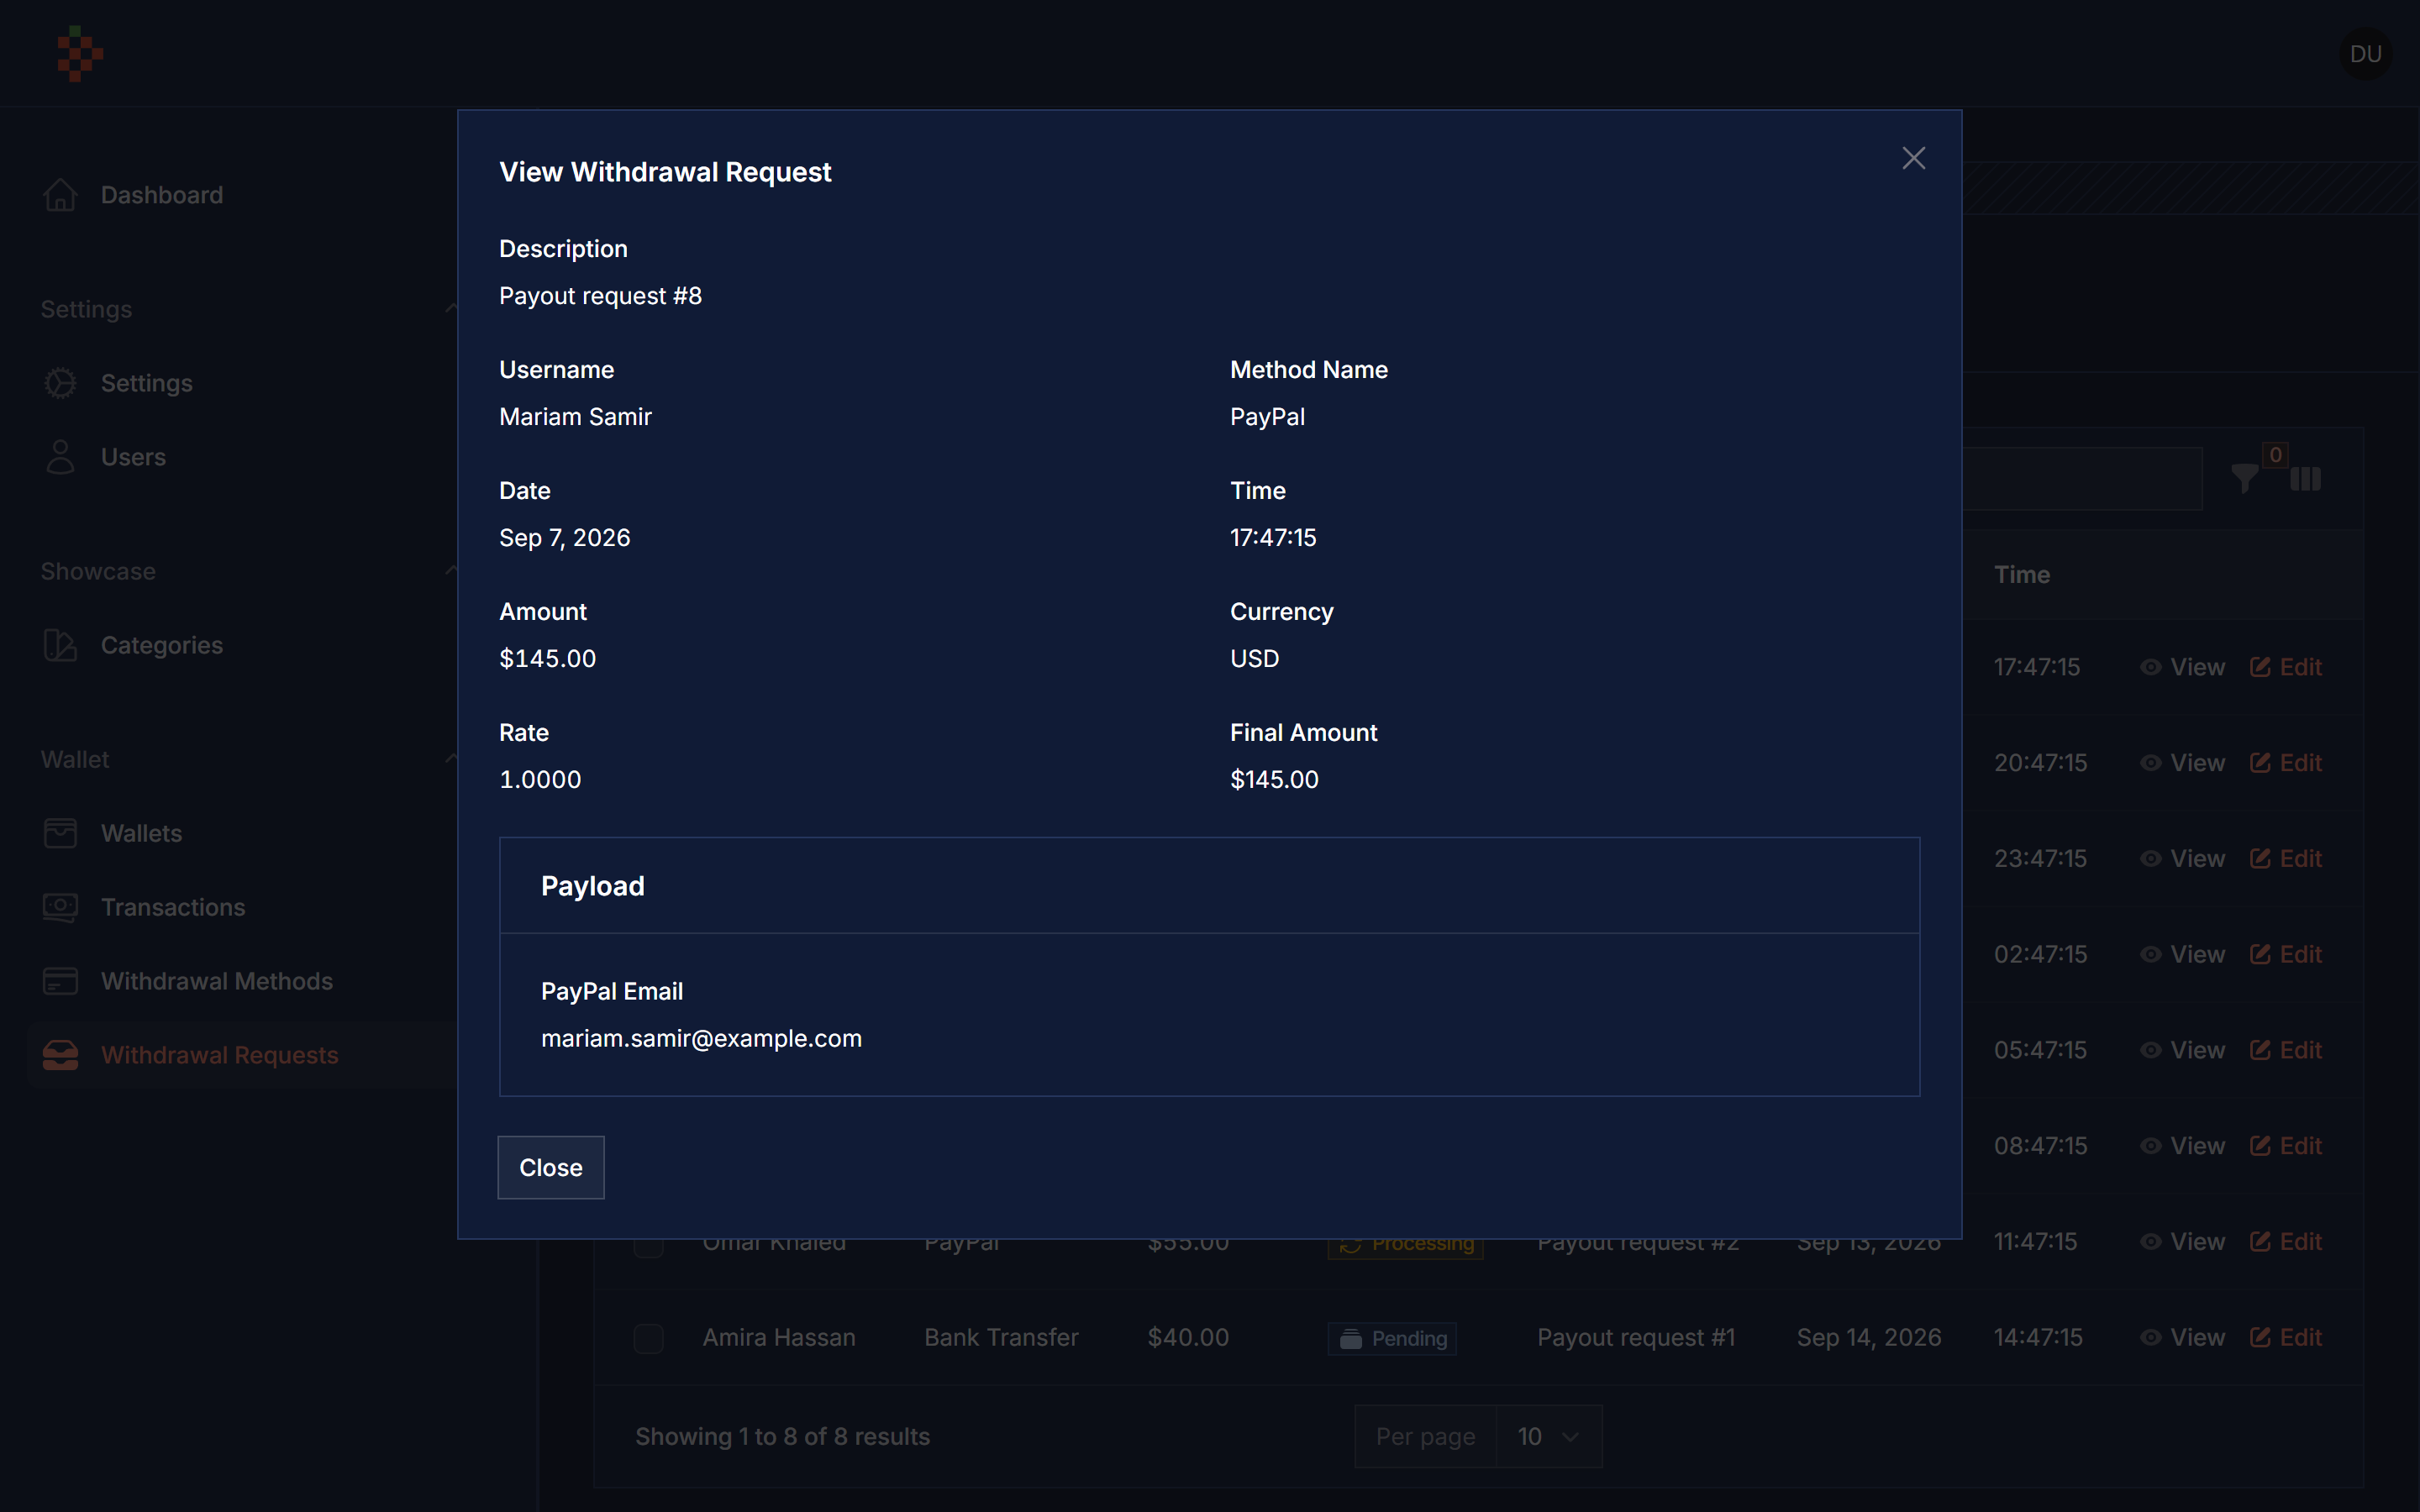Click the edit pencil icon in 14:47:15 row
2420x1512 pixels.
click(2260, 1337)
